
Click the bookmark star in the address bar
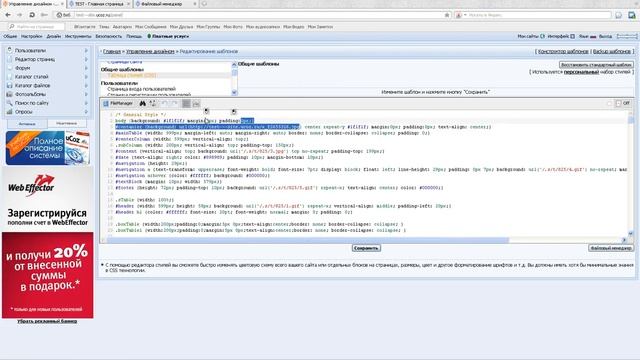447,15
